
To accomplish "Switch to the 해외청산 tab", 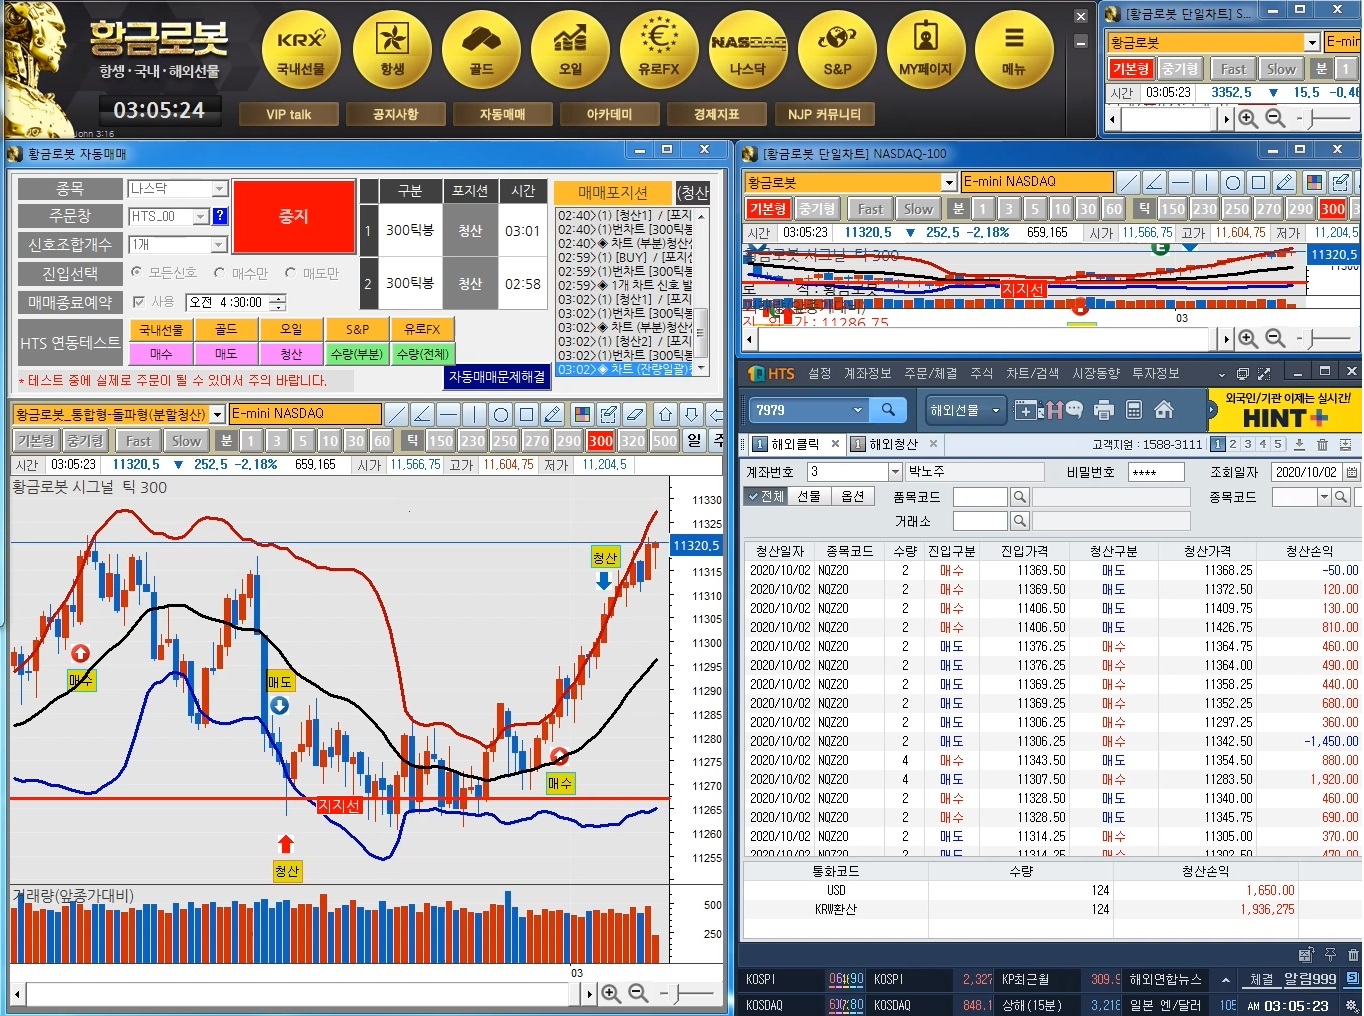I will (x=892, y=444).
